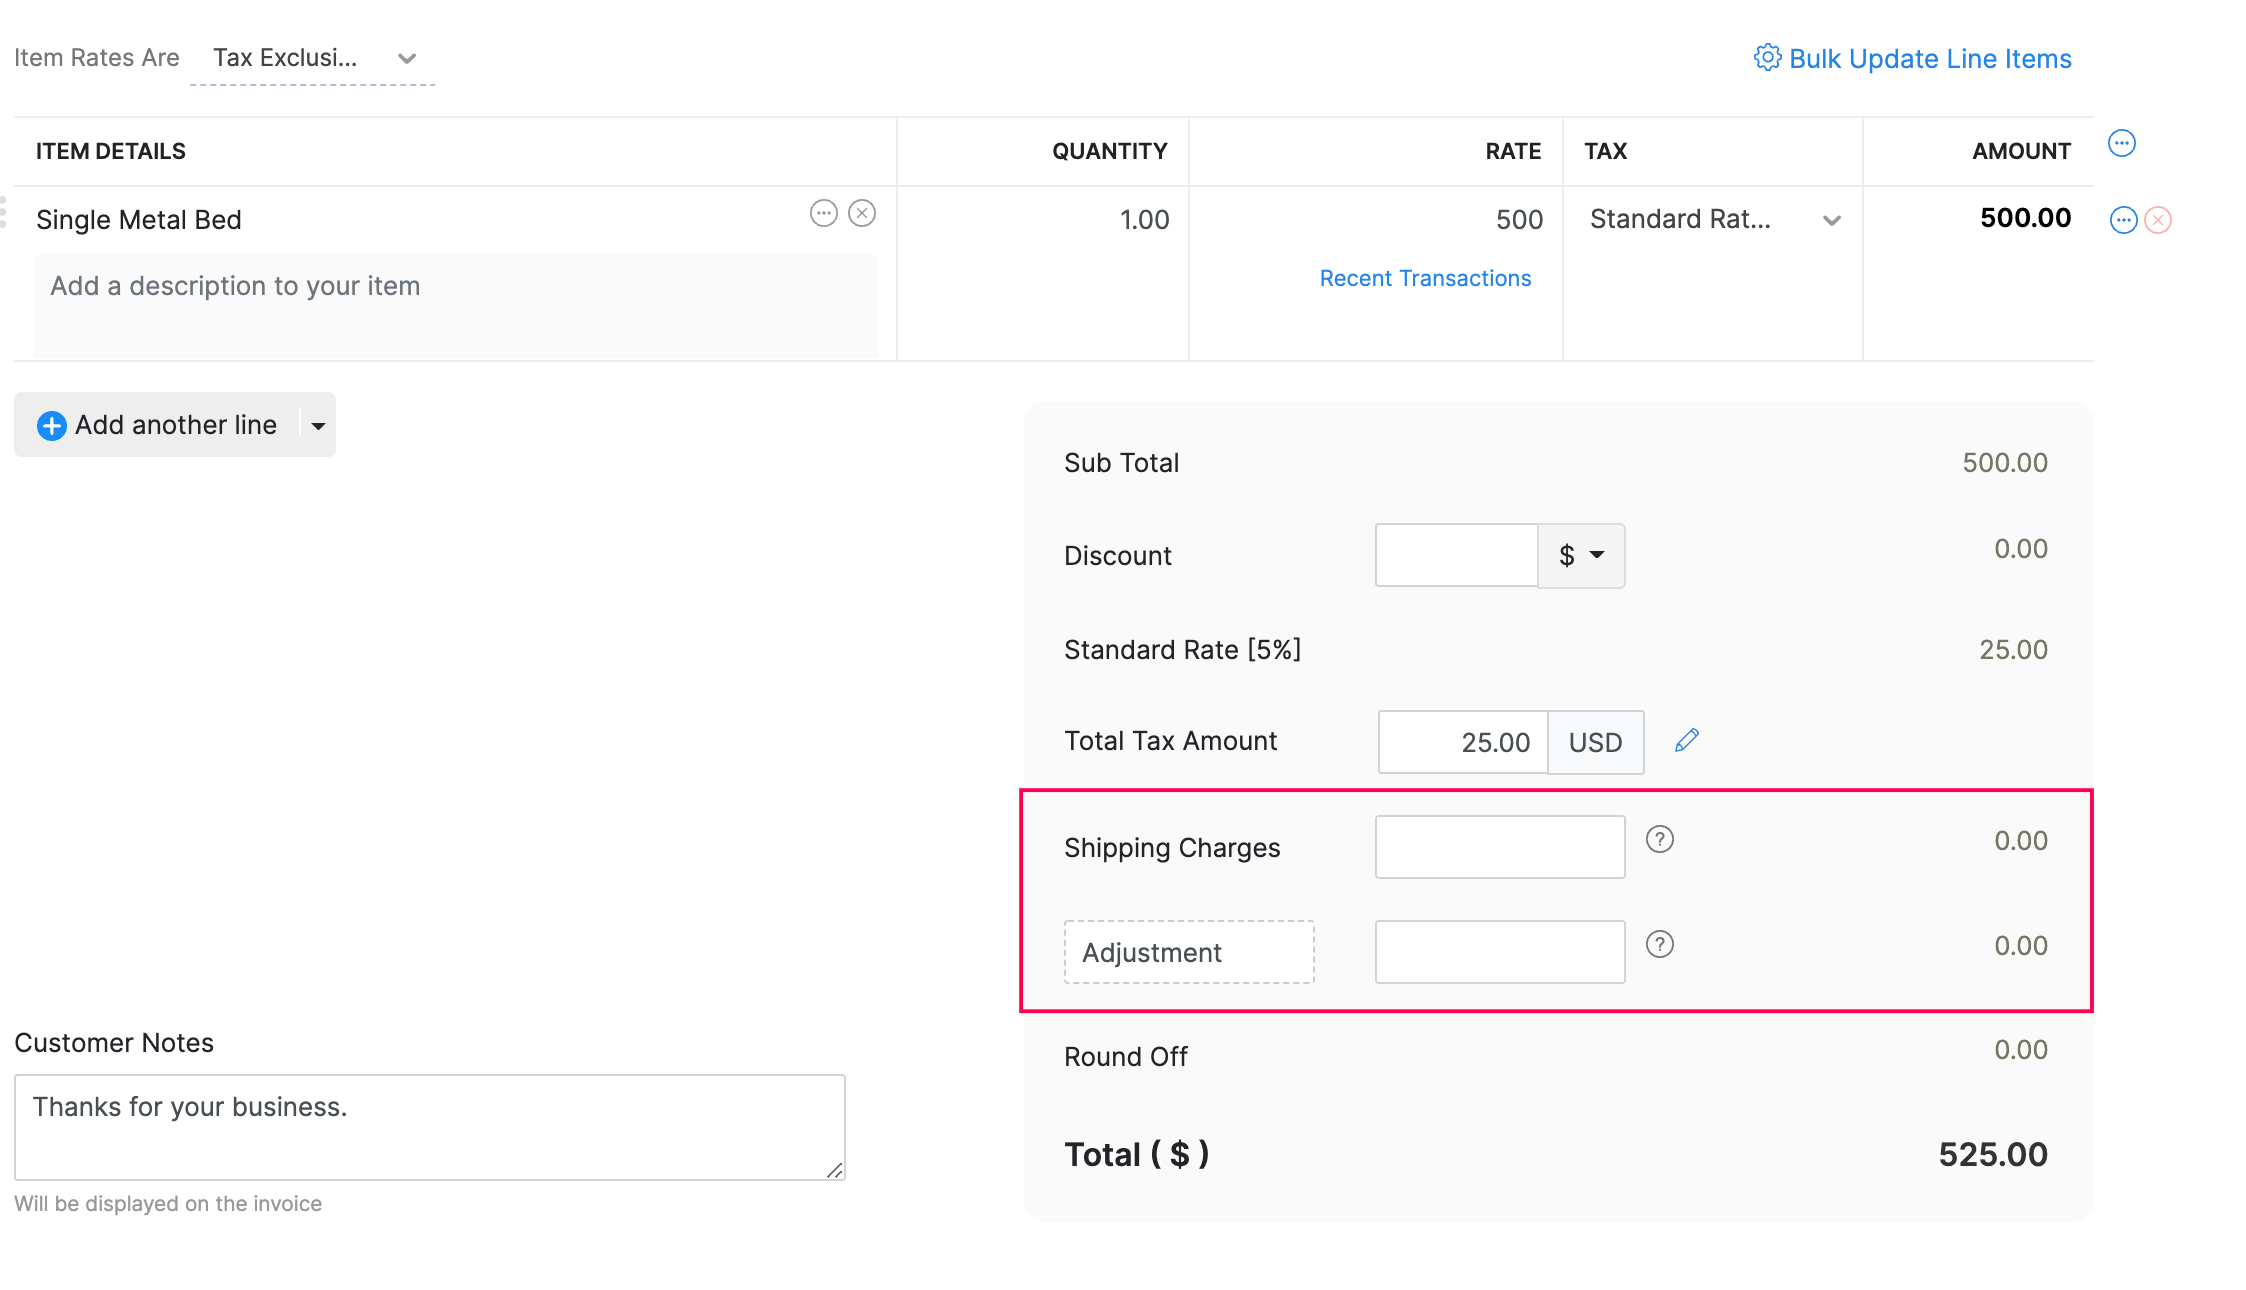Open the Standard Rate tax dropdown

(1831, 220)
